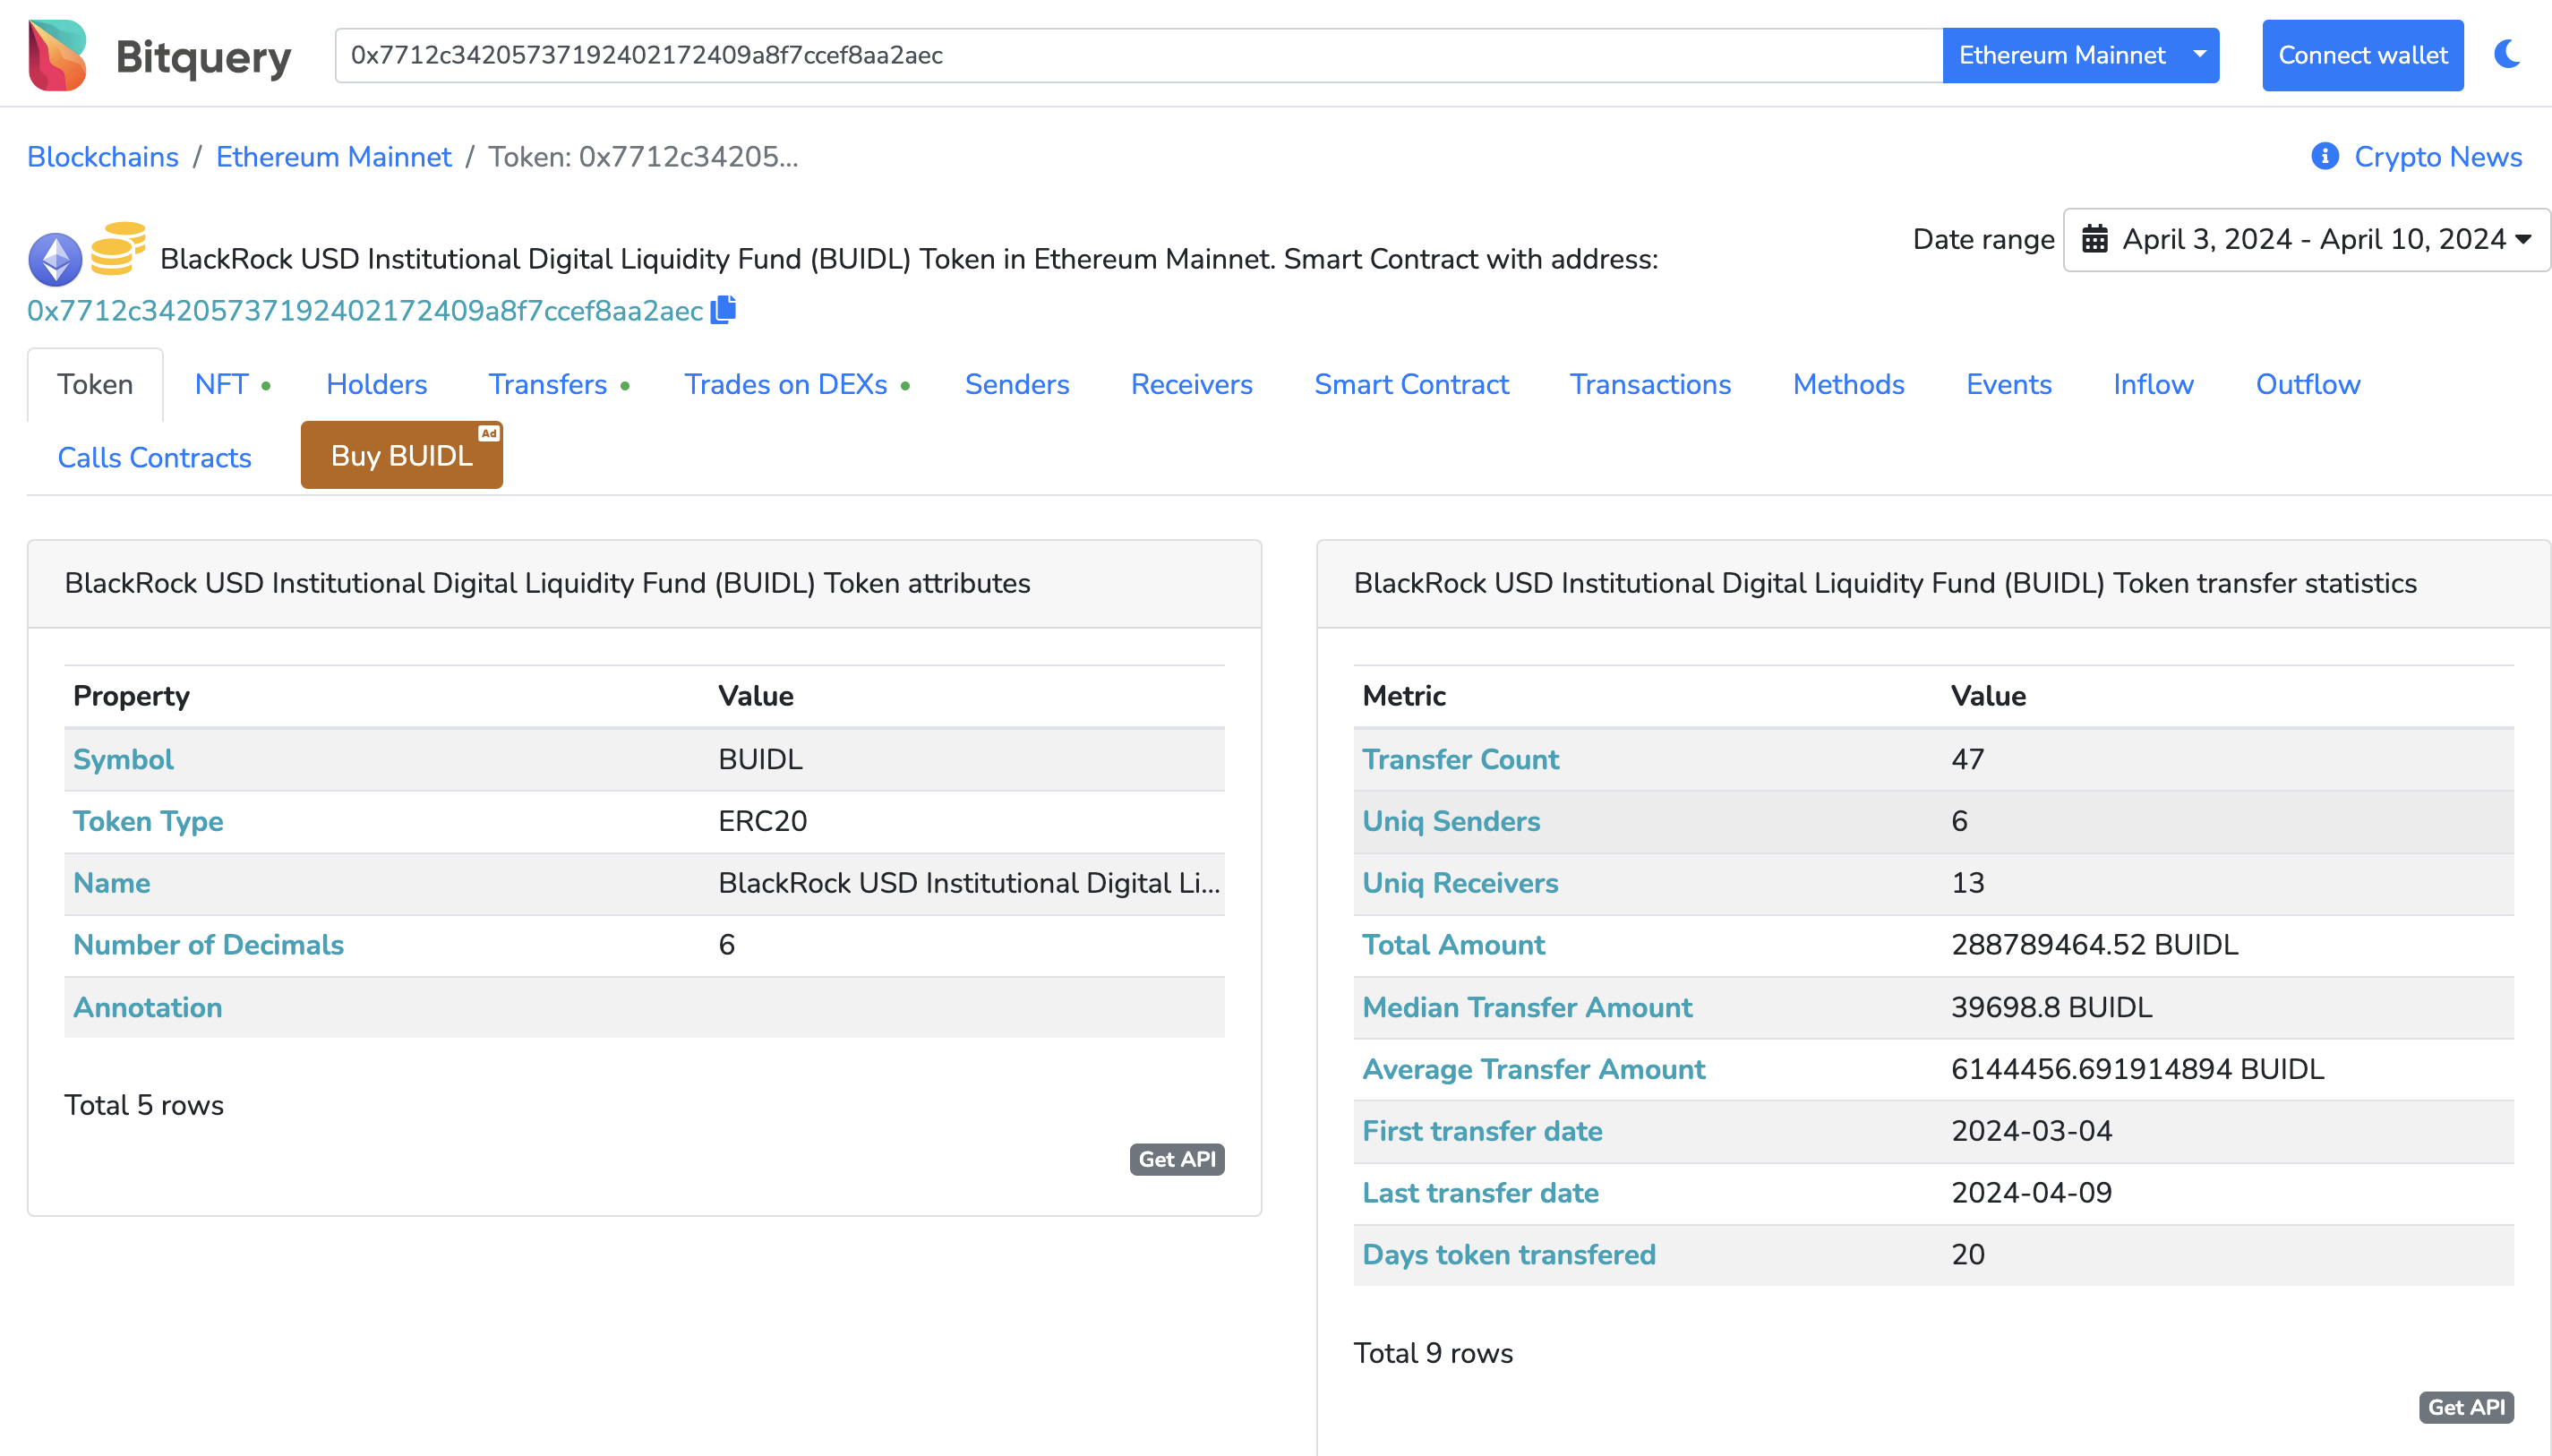
Task: Click the calendar icon in the date range
Action: (2095, 240)
